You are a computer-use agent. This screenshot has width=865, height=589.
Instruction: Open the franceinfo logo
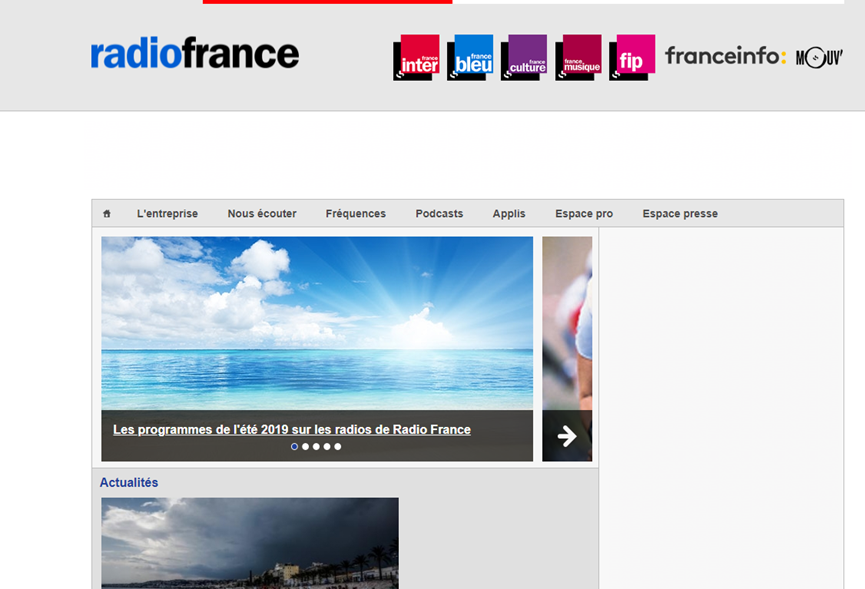tap(725, 56)
